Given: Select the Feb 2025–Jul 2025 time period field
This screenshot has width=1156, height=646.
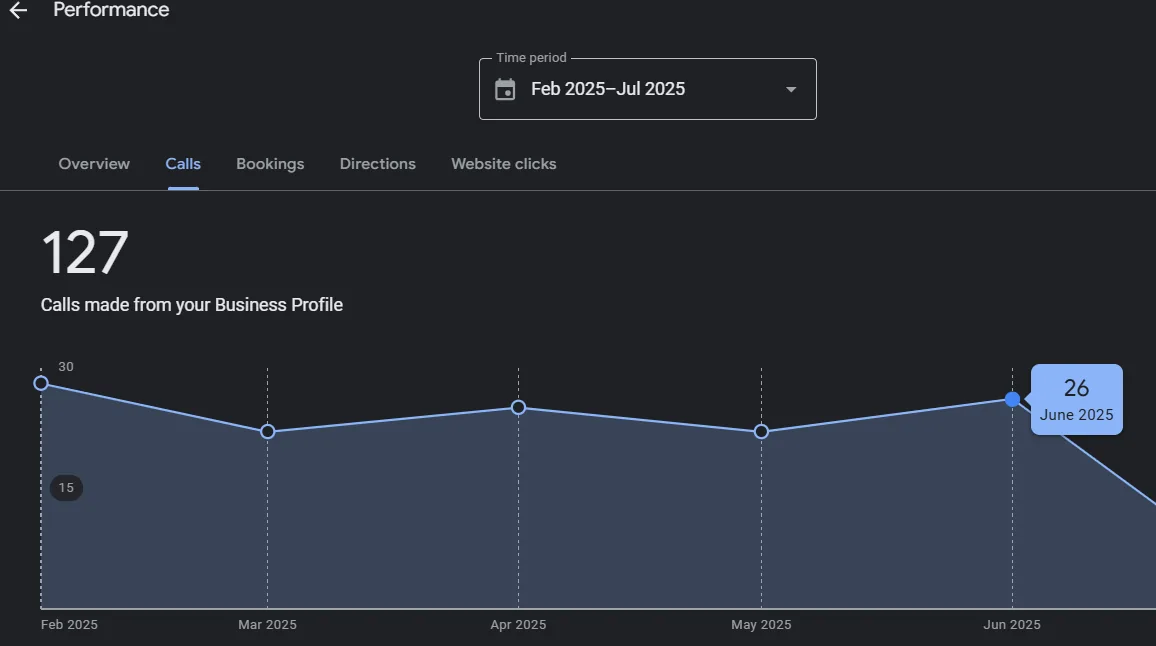Looking at the screenshot, I should pyautogui.click(x=647, y=88).
